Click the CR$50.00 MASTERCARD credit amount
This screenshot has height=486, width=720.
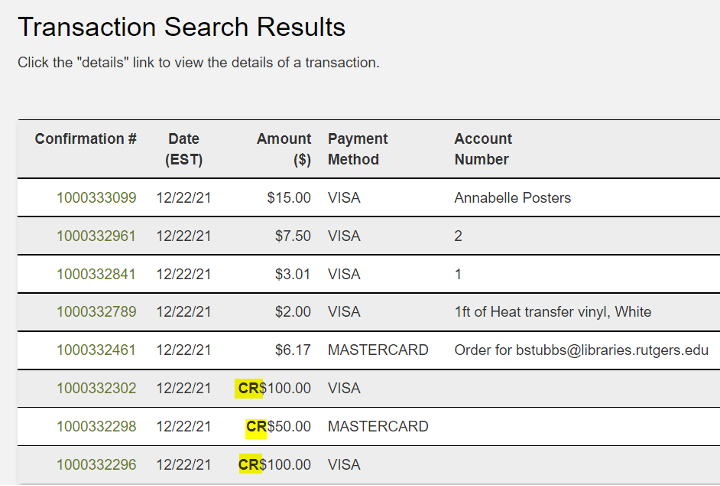pyautogui.click(x=279, y=427)
